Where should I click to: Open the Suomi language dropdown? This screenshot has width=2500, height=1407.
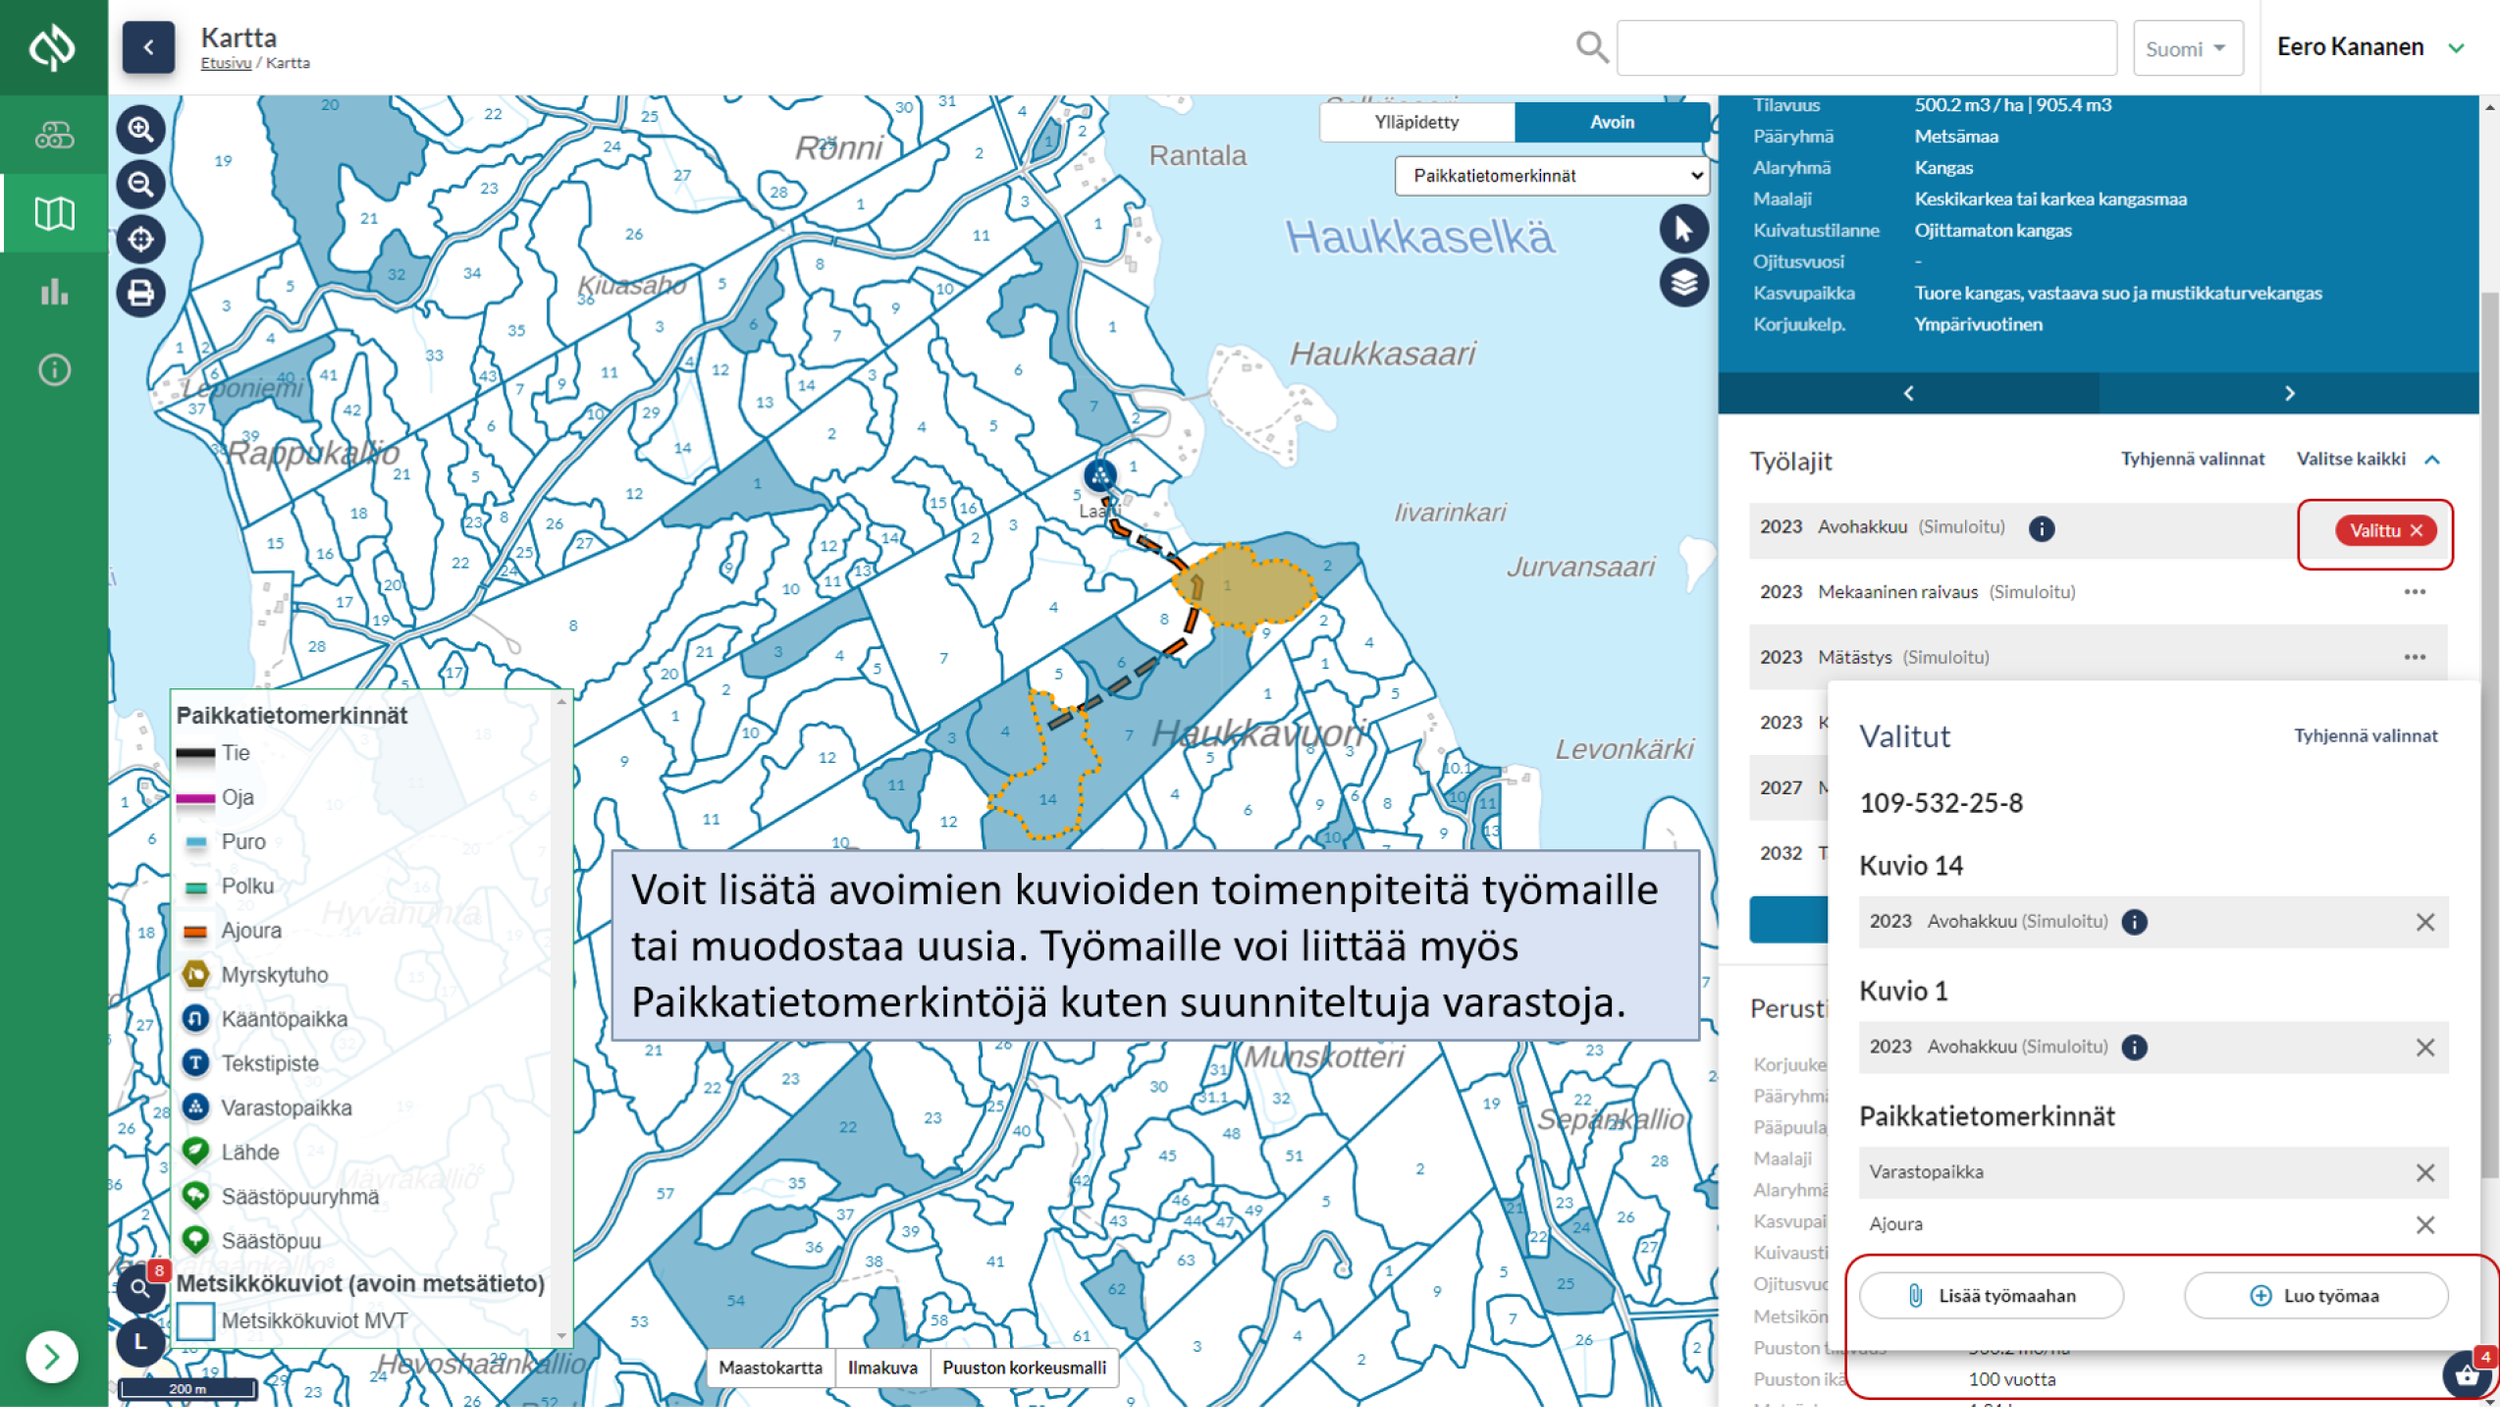tap(2187, 48)
